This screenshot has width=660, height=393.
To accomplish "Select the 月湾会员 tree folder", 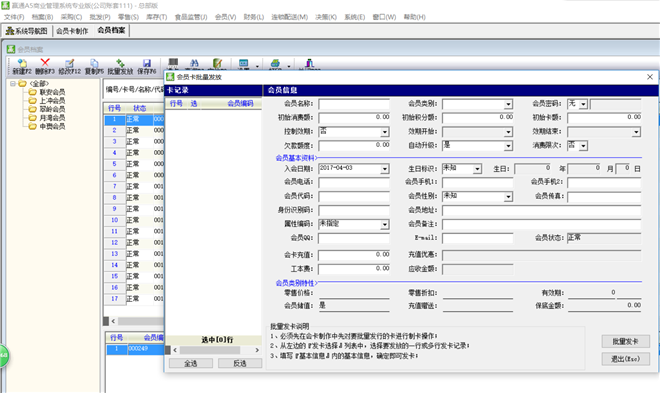I will click(52, 118).
